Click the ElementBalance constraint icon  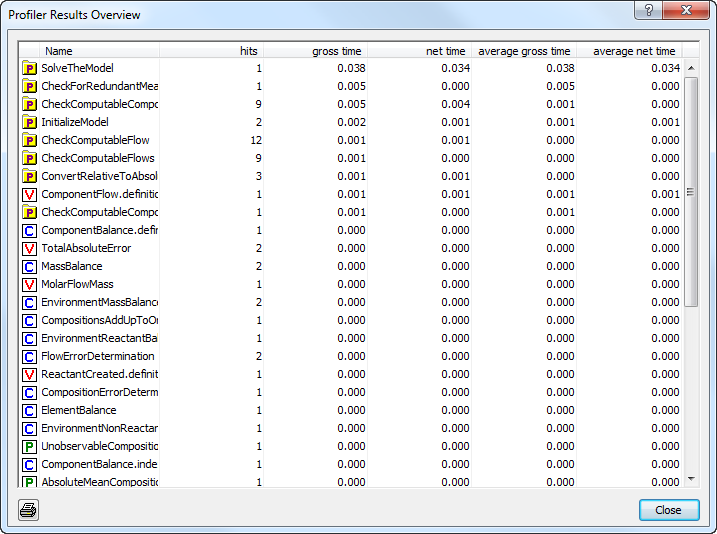click(x=29, y=410)
